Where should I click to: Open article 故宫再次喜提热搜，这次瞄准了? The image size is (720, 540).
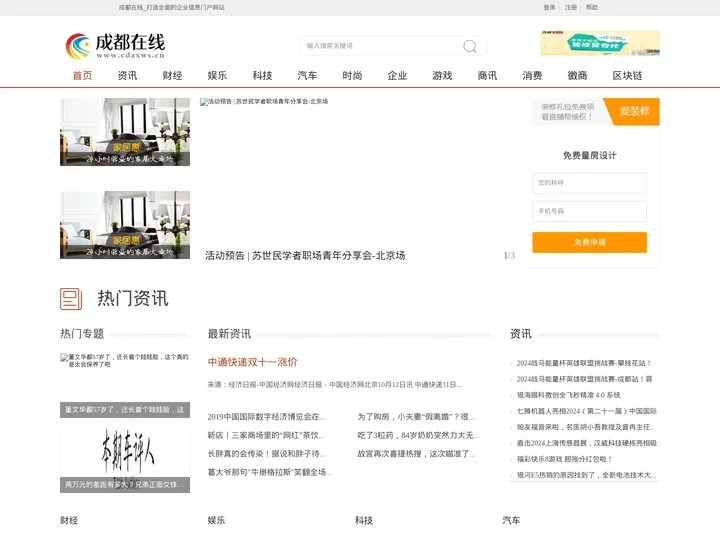pyautogui.click(x=416, y=454)
